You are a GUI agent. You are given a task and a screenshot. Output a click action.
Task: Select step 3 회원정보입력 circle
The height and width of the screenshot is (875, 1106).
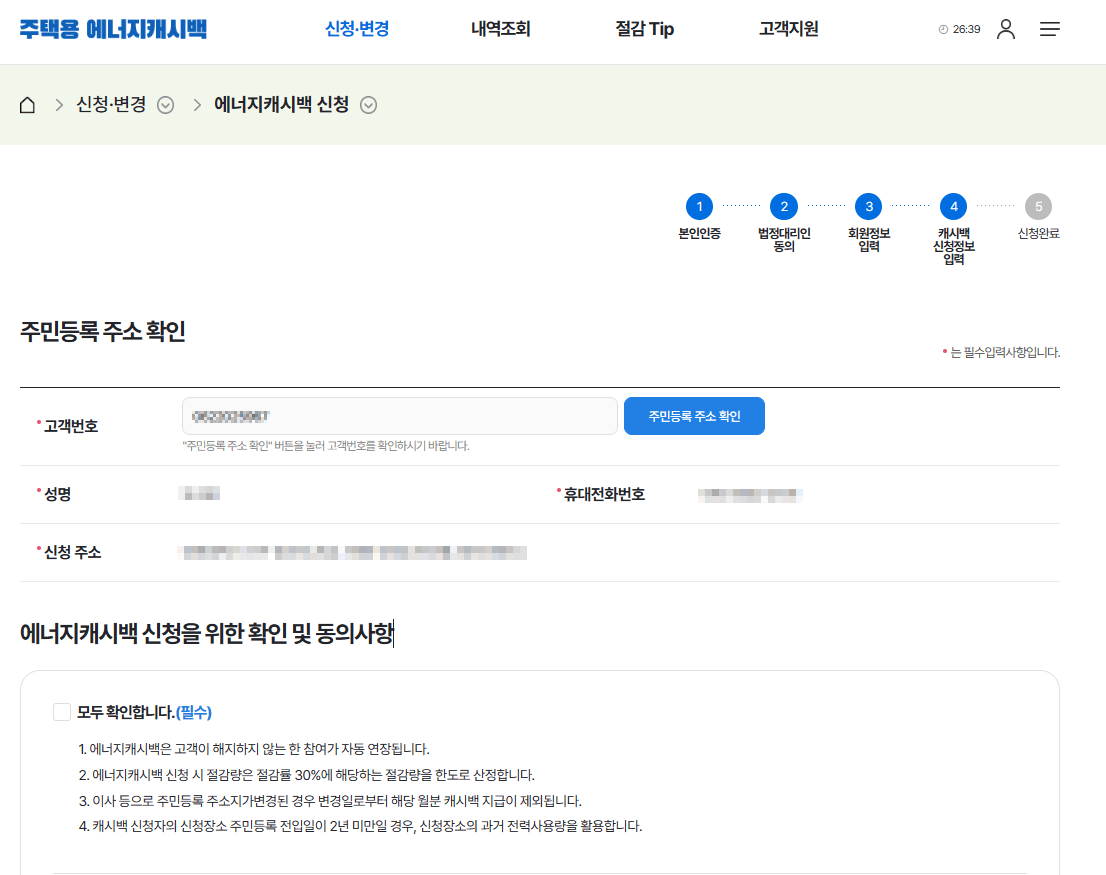pyautogui.click(x=868, y=209)
